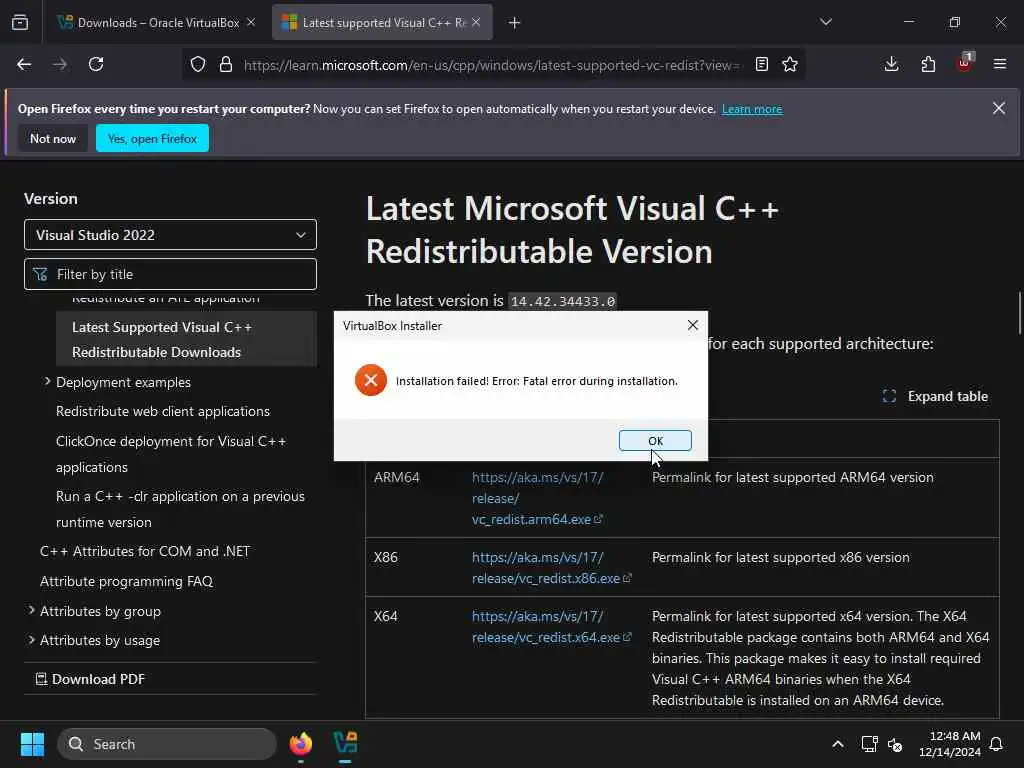1024x768 pixels.
Task: Click the taskbar Search box
Action: tap(167, 744)
